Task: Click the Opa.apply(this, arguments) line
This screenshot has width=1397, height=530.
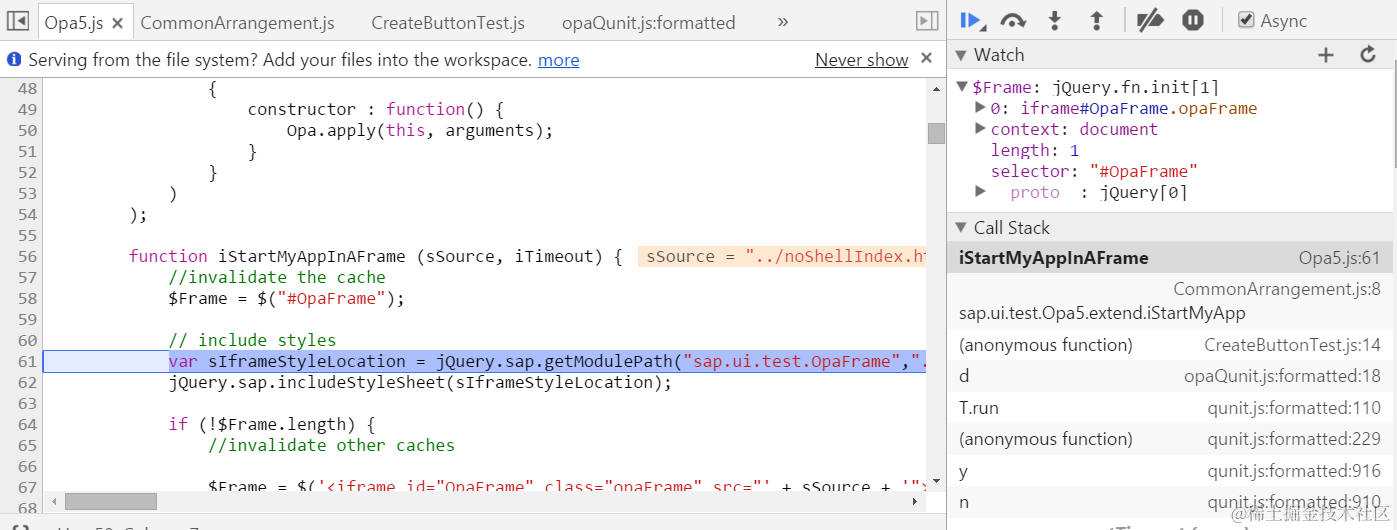Action: pos(420,130)
